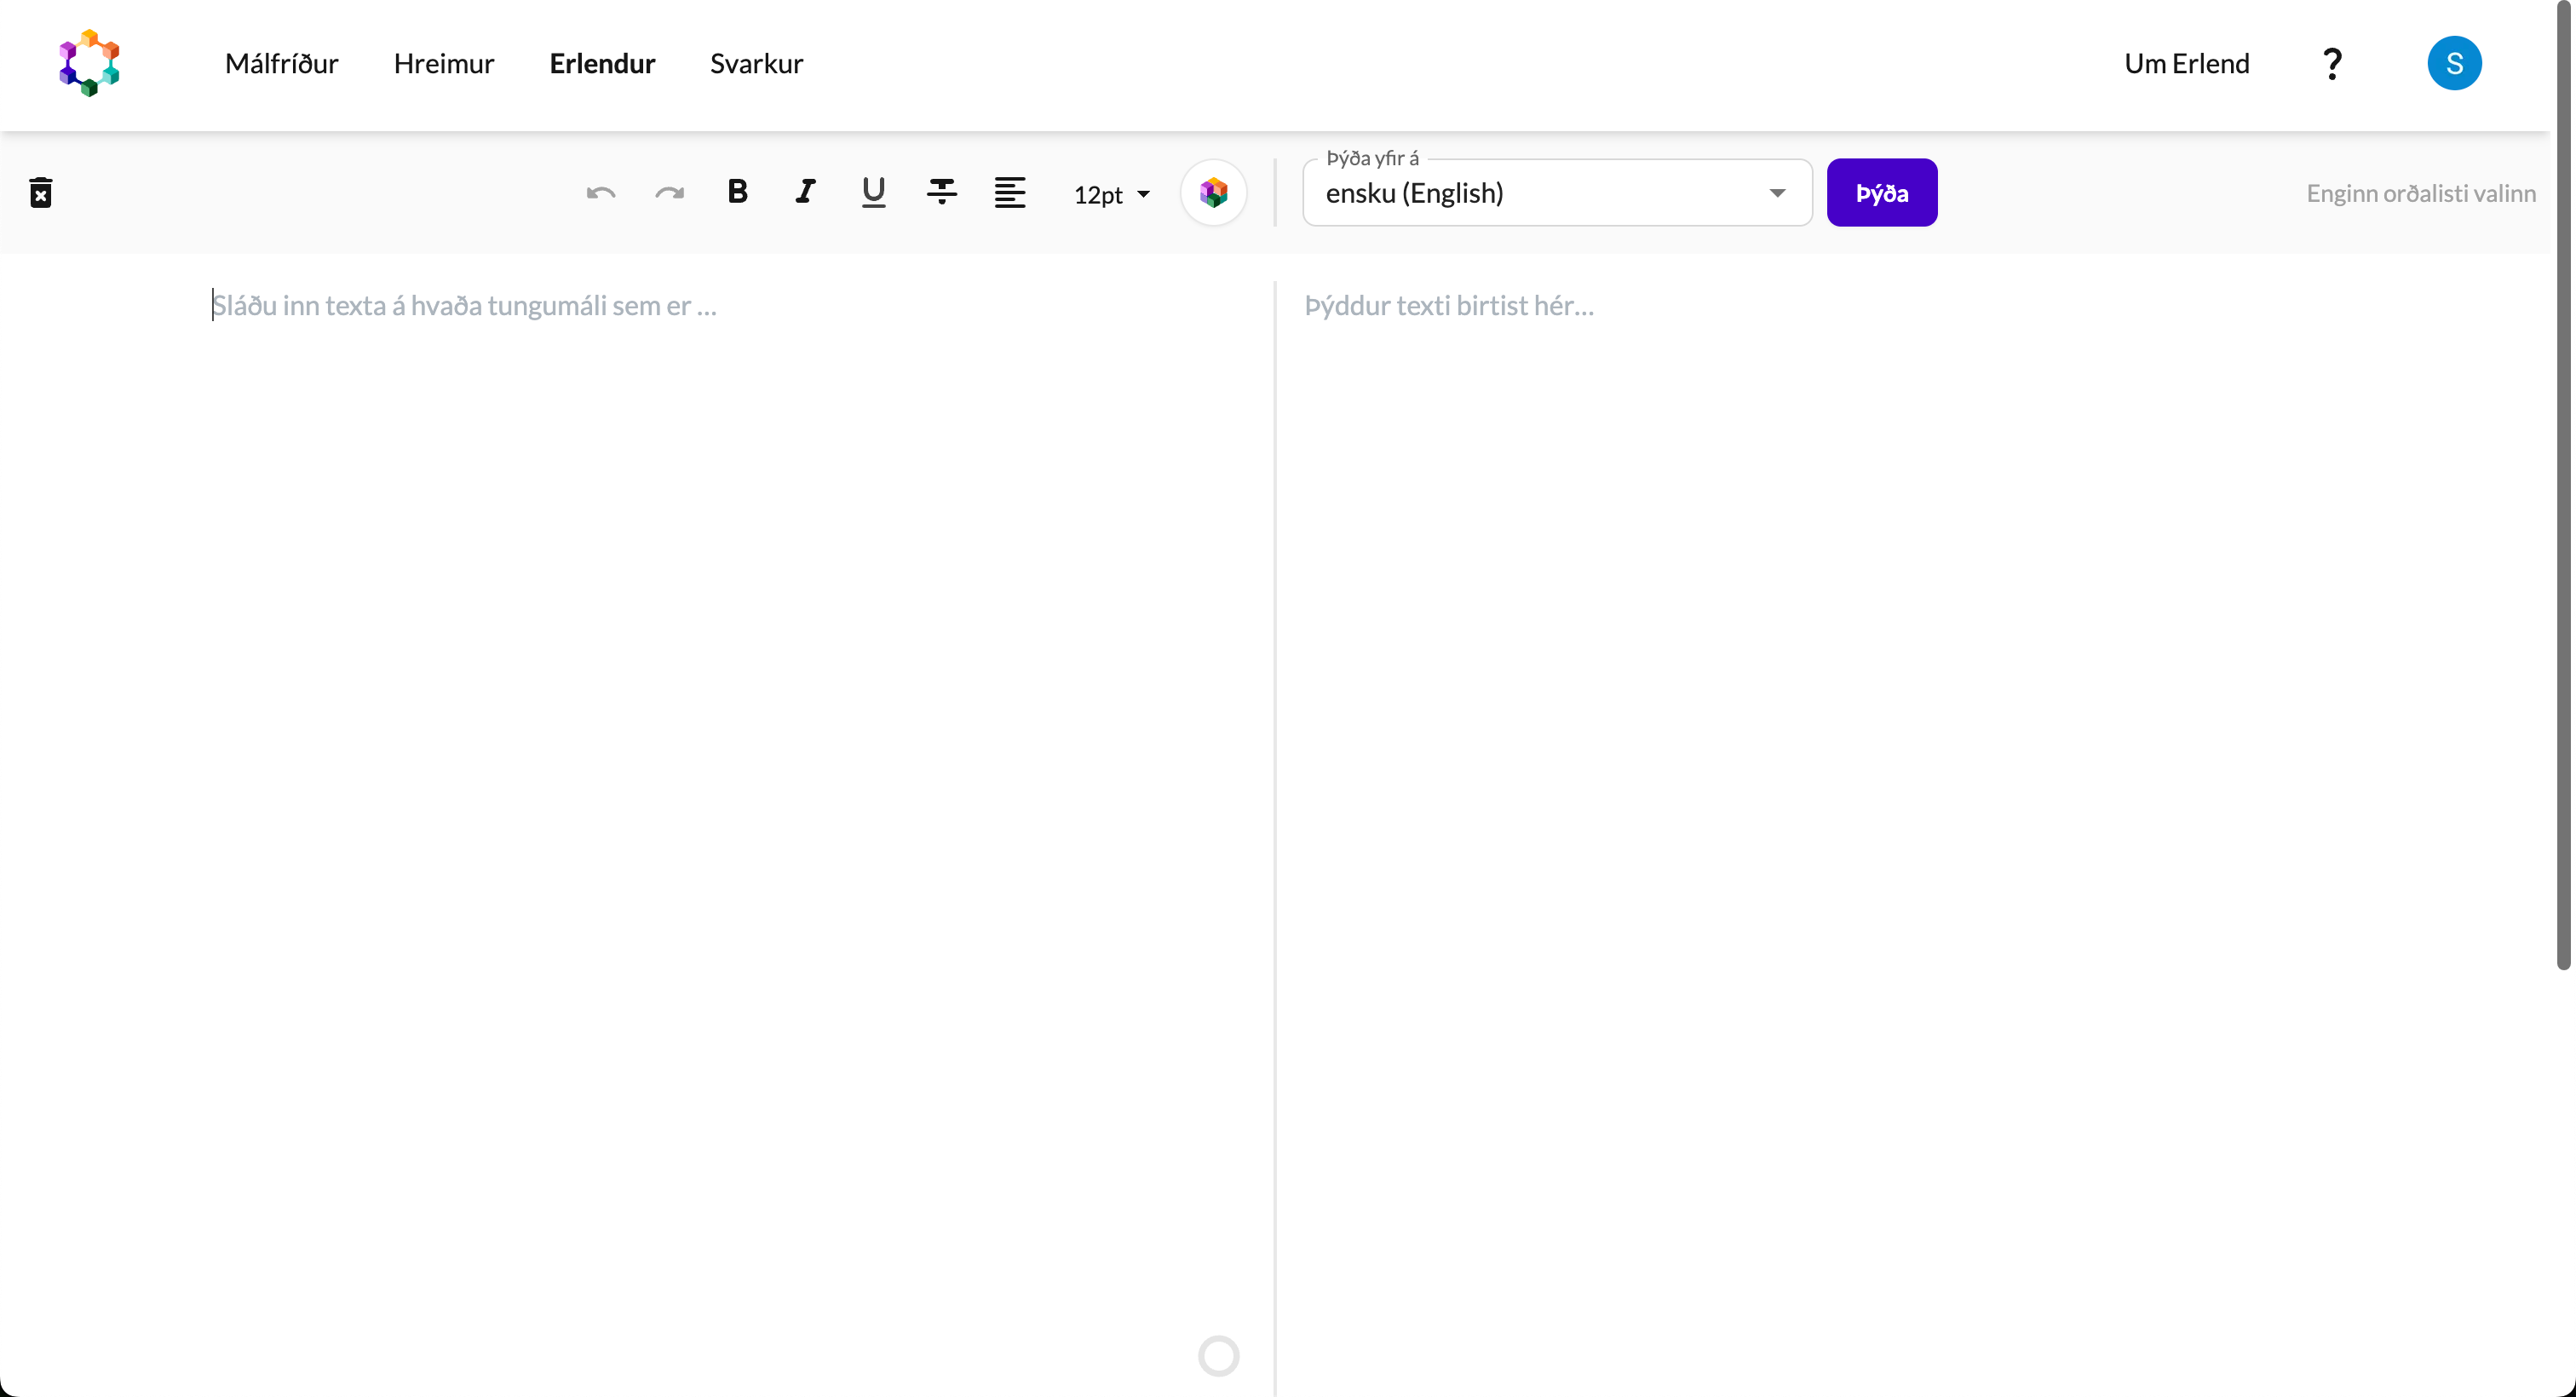Click the question mark help icon
This screenshot has width=2576, height=1397.
point(2332,63)
